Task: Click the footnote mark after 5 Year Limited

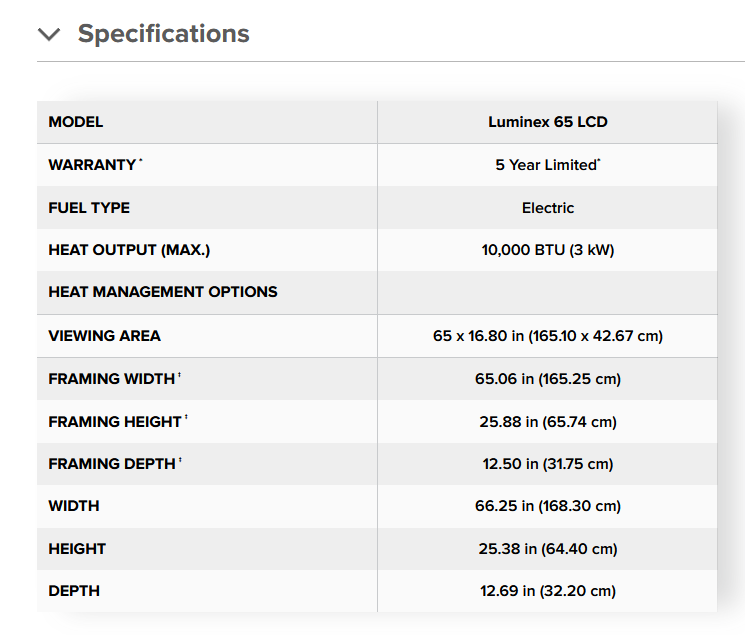Action: point(599,161)
